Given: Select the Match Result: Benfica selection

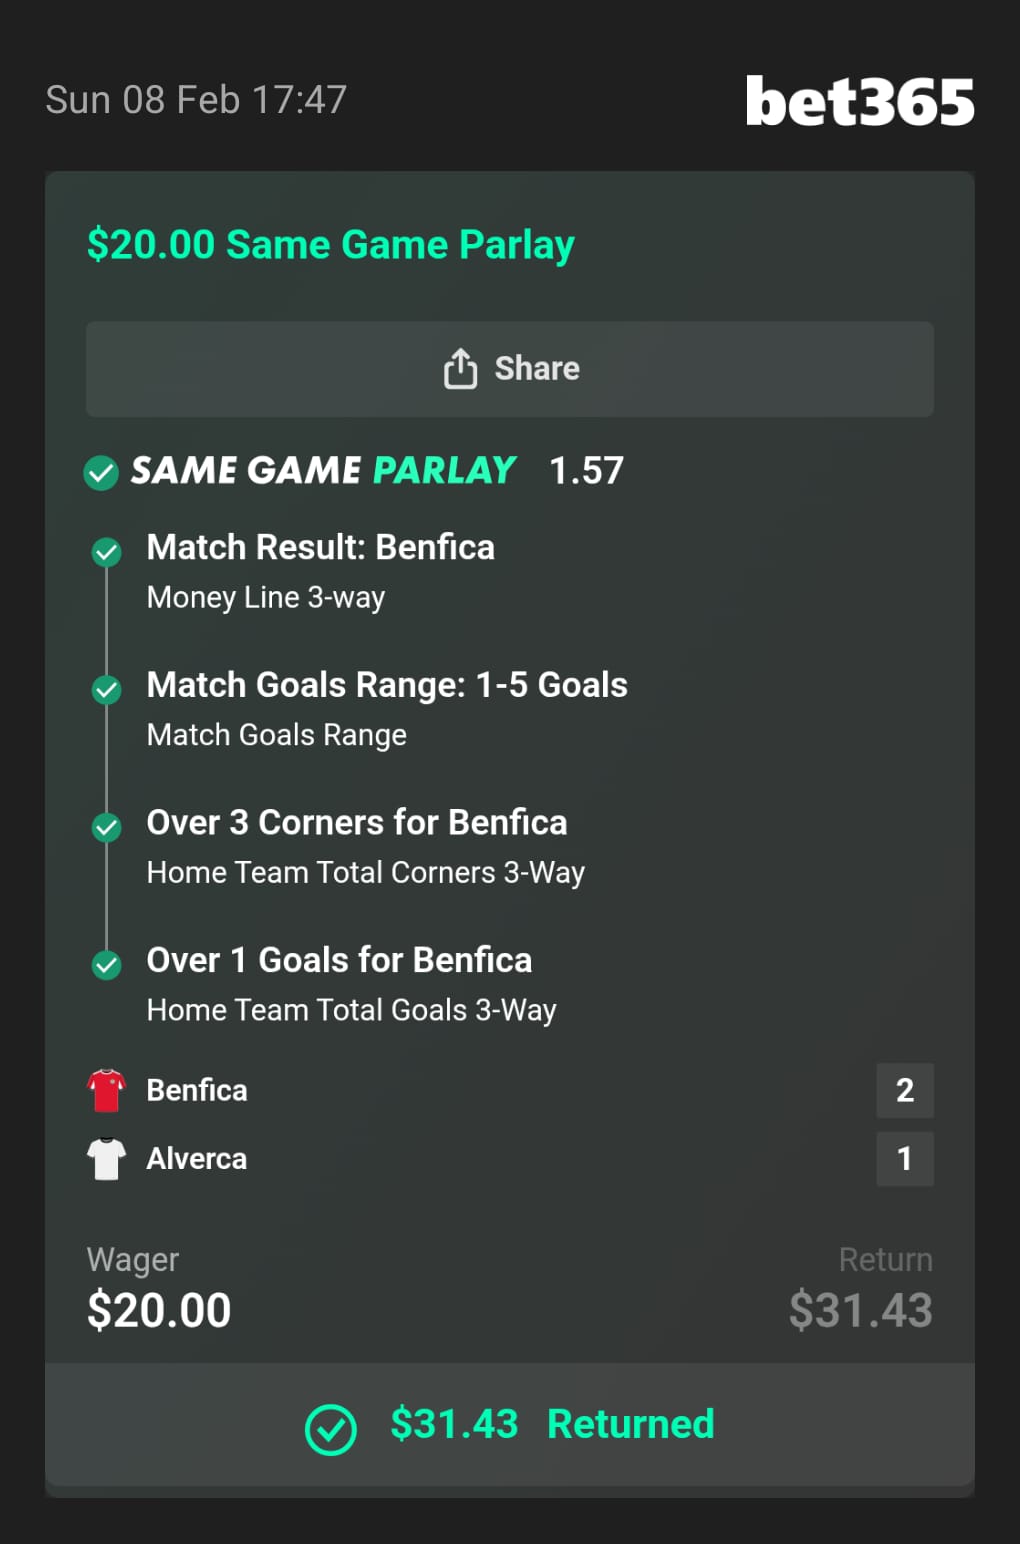Looking at the screenshot, I should pyautogui.click(x=320, y=548).
